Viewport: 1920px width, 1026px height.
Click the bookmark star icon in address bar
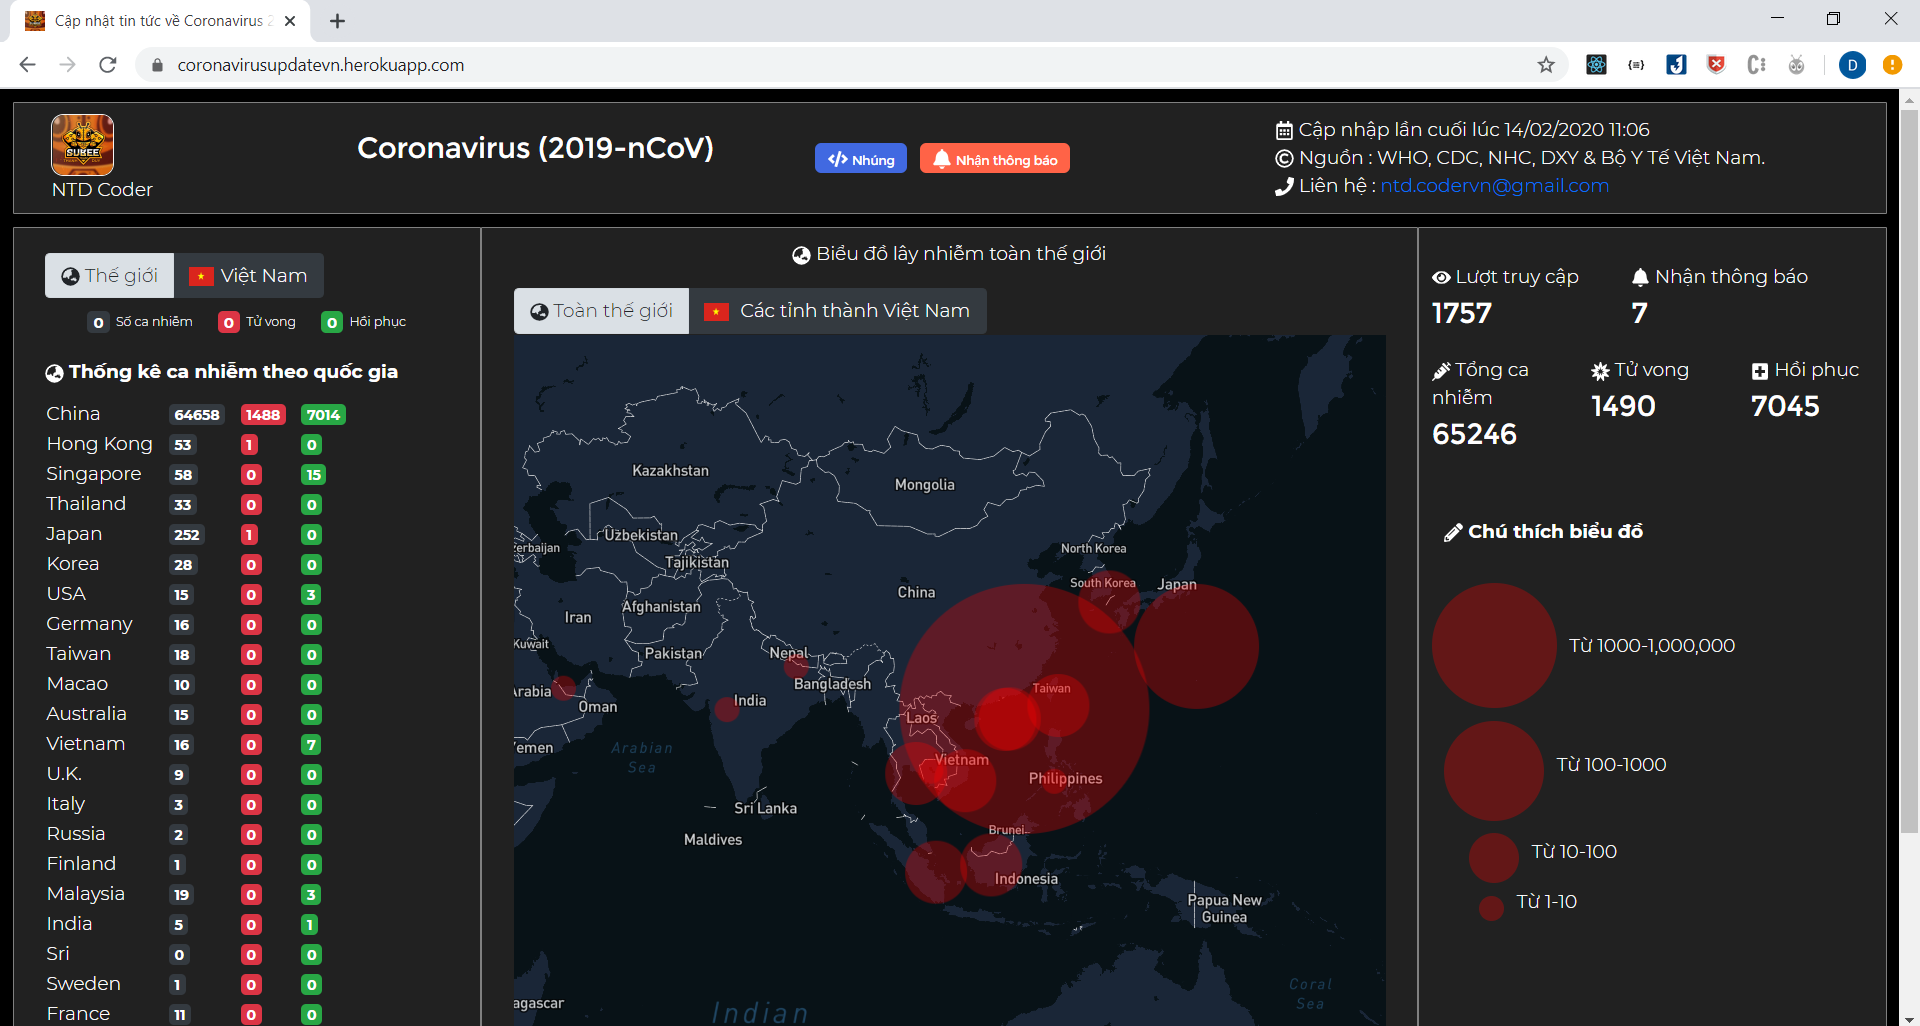(1546, 65)
